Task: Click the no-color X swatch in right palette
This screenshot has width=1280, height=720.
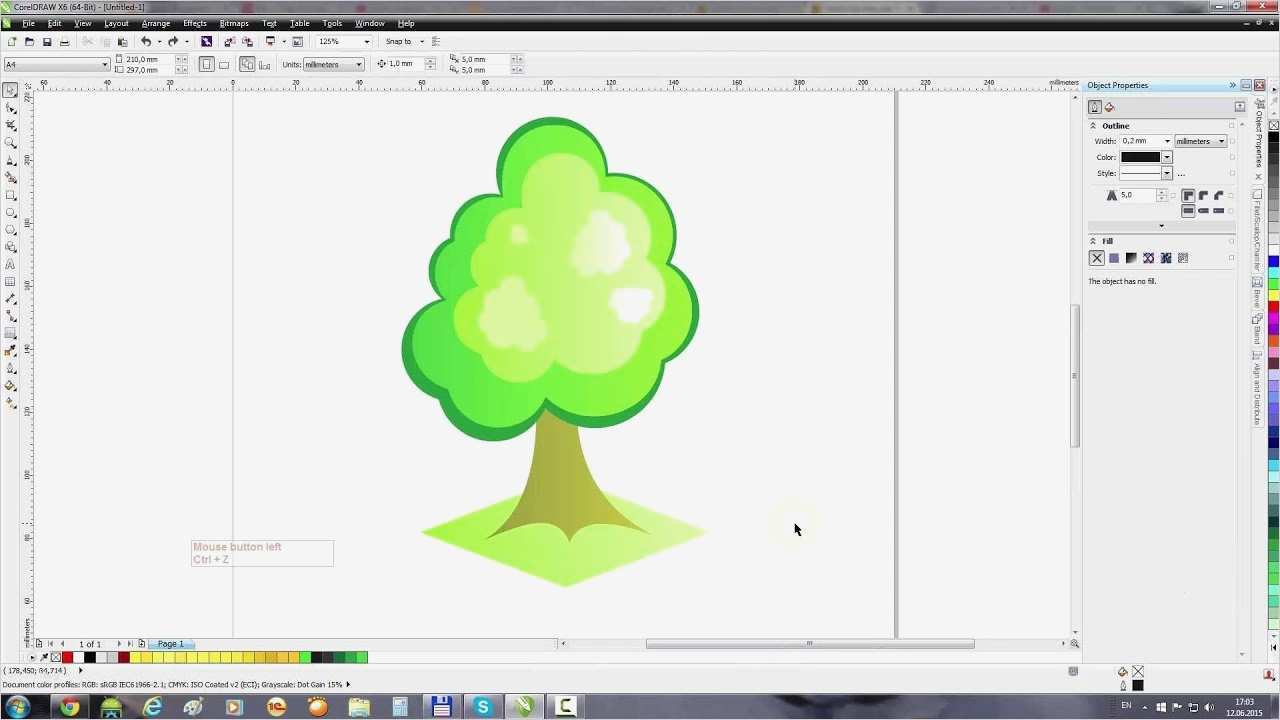Action: coord(1274,126)
